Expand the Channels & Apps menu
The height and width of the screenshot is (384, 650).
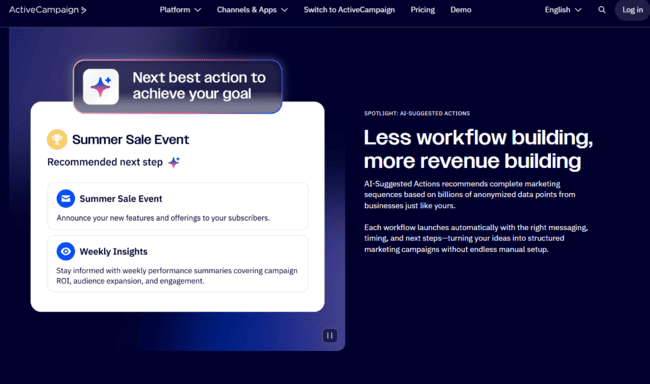click(x=252, y=10)
